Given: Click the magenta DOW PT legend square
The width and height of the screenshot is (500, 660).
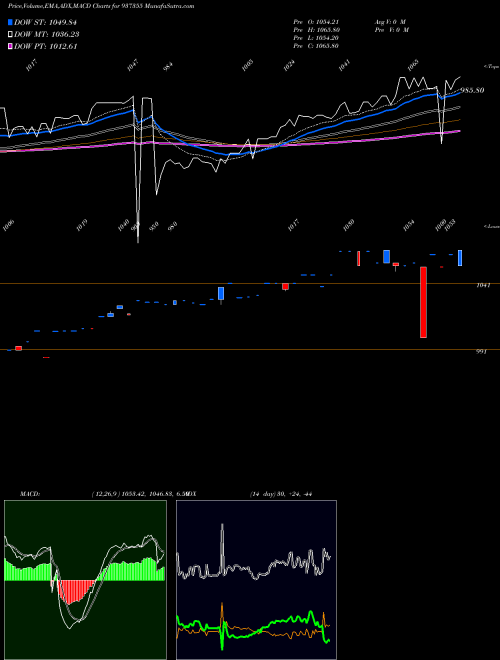Looking at the screenshot, I should click(11, 46).
